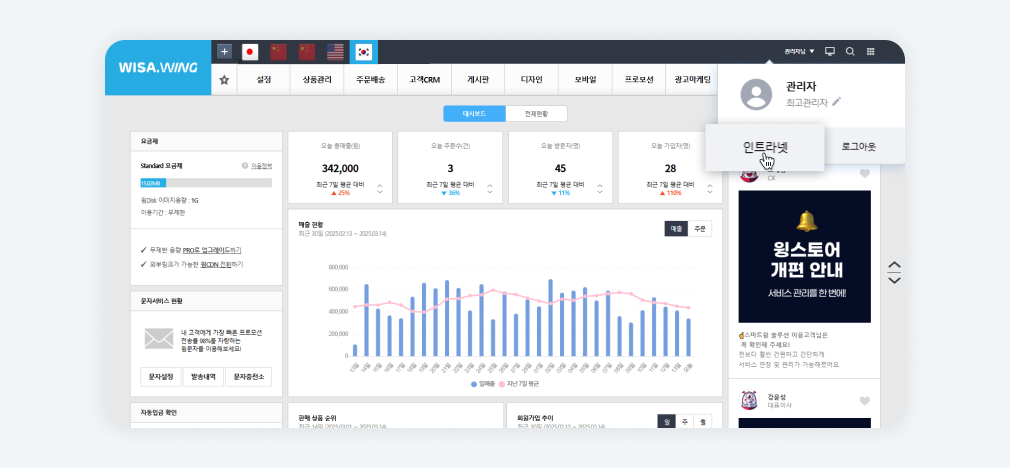Click the 강을성 author avatar

[749, 400]
